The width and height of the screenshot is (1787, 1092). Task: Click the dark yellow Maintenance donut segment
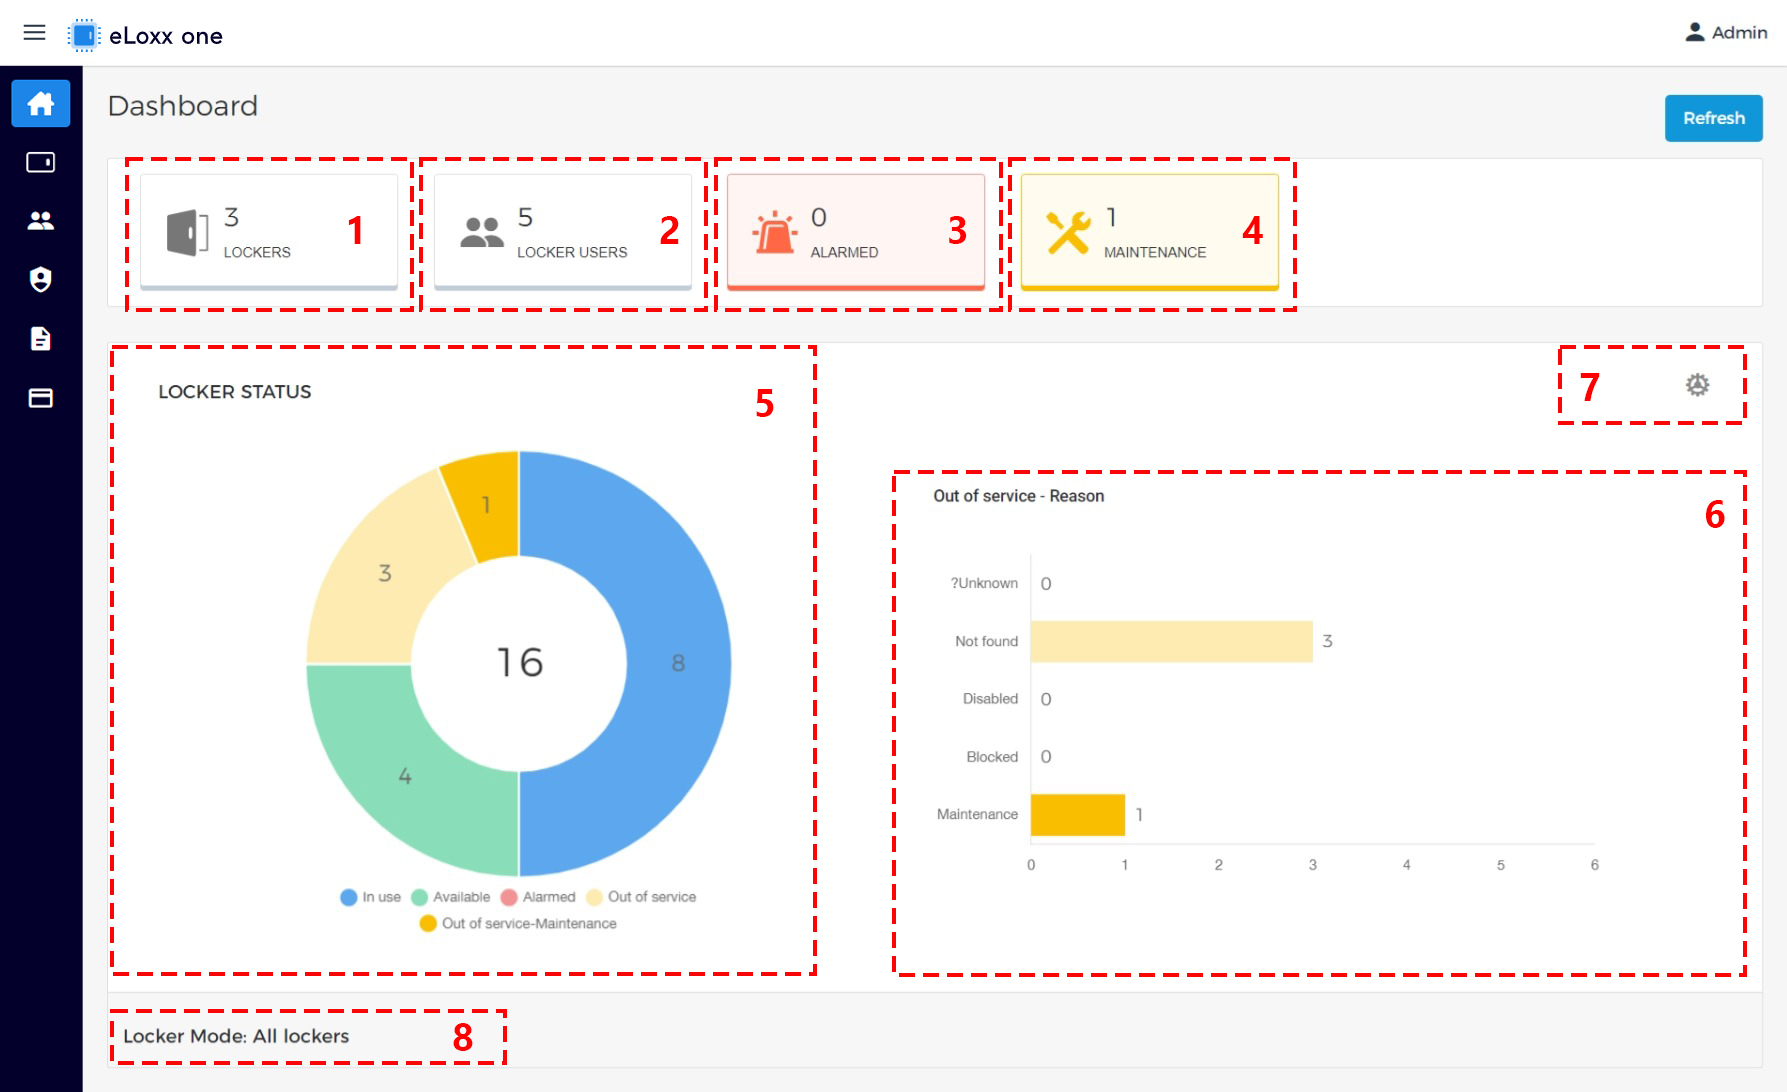click(486, 505)
